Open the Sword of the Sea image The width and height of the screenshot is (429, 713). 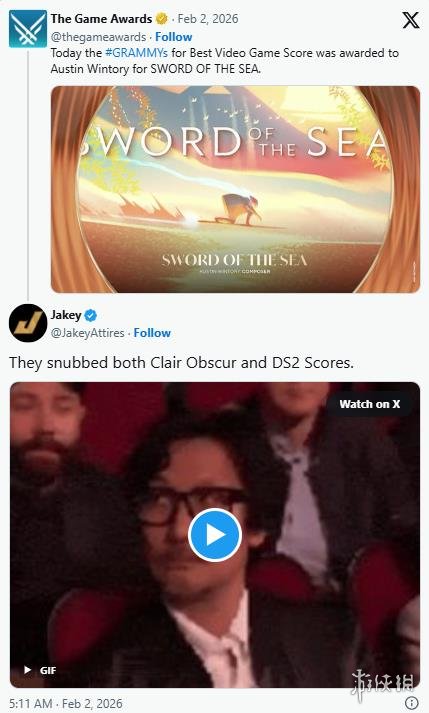point(235,189)
